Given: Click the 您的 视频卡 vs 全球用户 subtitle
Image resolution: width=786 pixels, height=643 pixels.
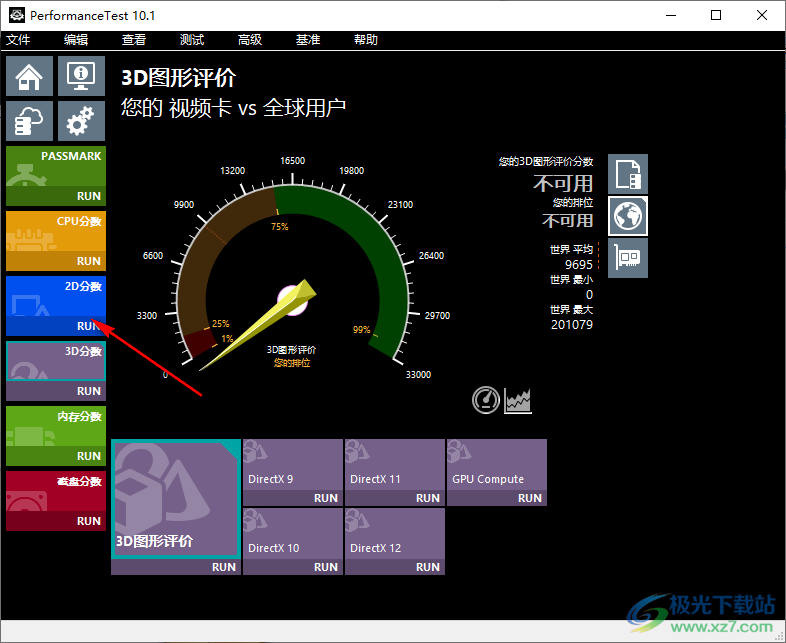Looking at the screenshot, I should point(234,108).
